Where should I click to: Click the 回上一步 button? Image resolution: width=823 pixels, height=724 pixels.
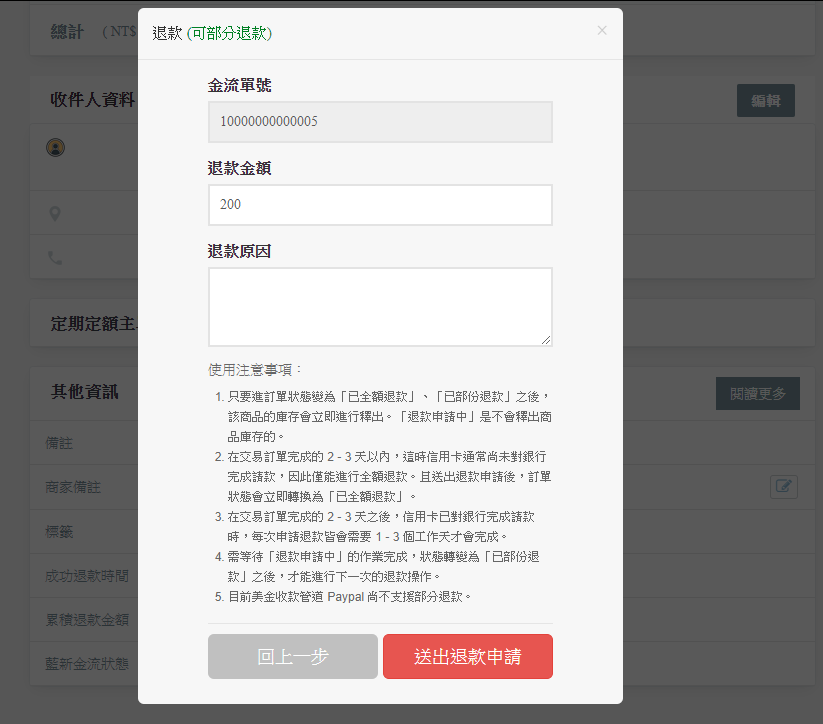293,656
